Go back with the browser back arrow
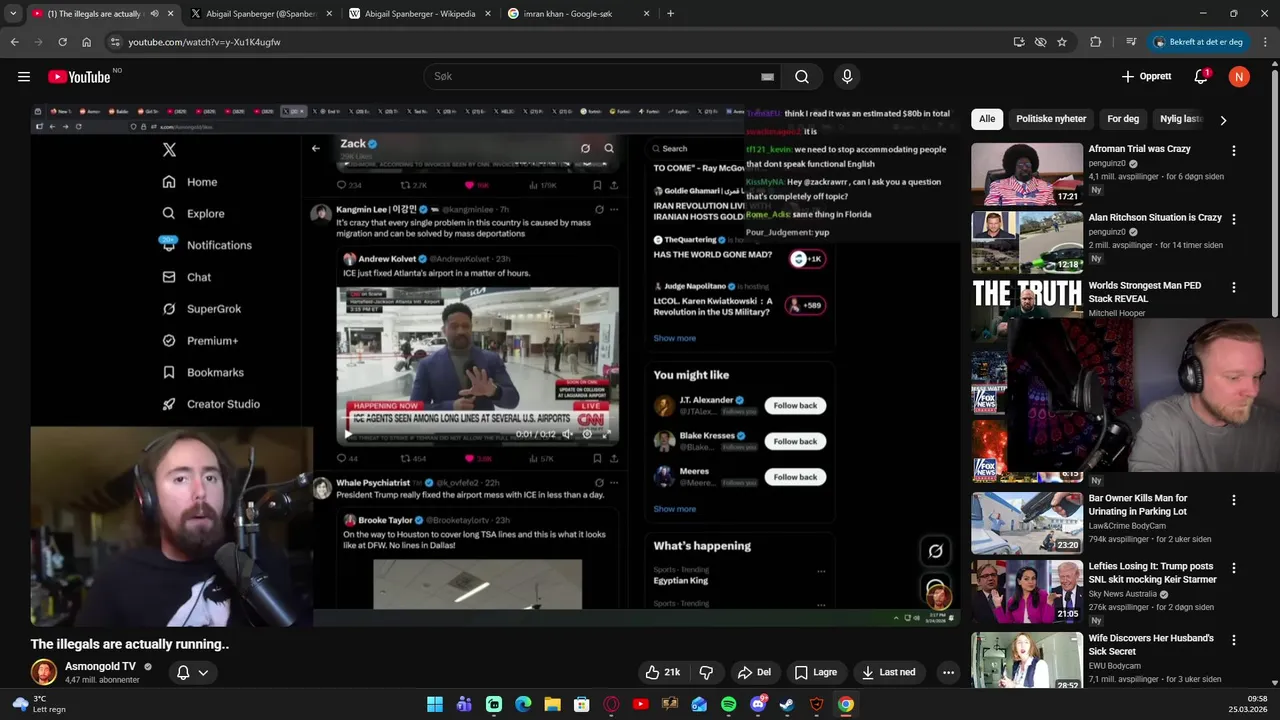Viewport: 1280px width, 720px height. point(14,42)
